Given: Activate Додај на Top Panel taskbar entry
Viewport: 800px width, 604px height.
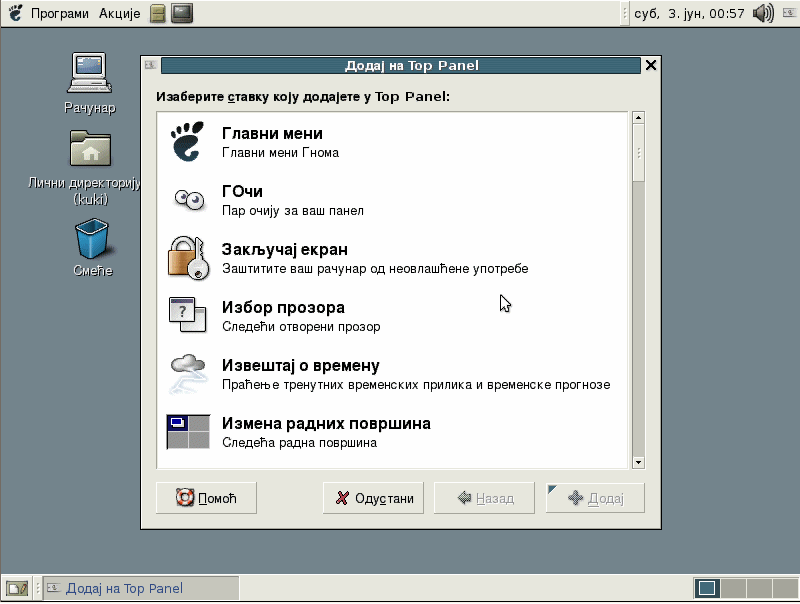Looking at the screenshot, I should coord(141,589).
